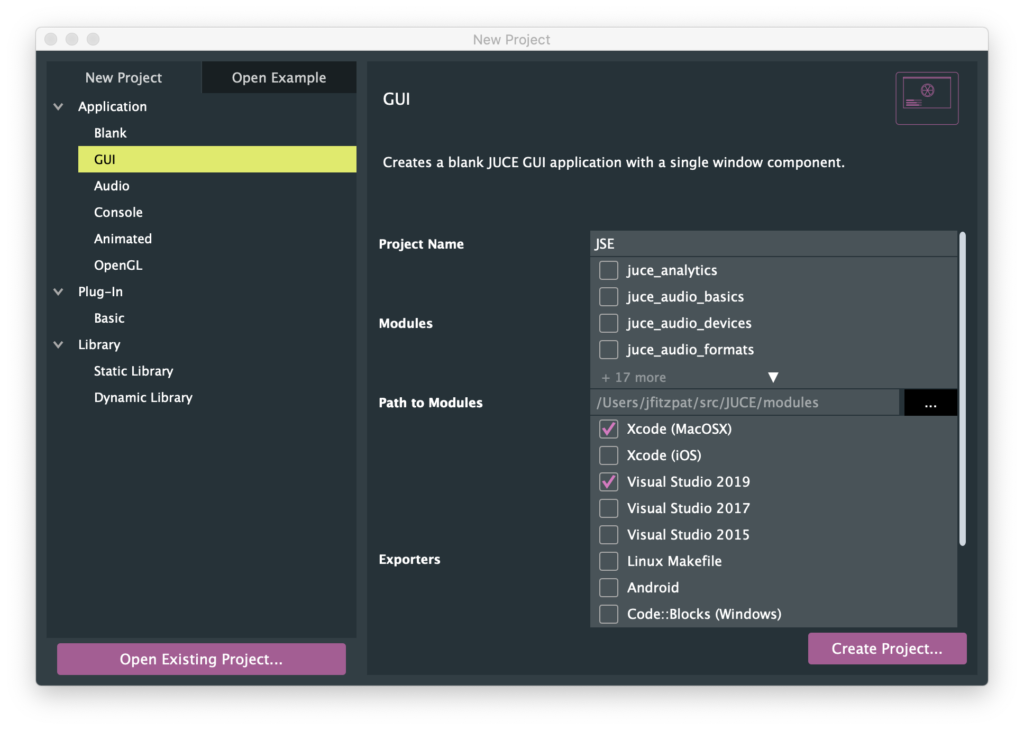
Task: Choose the Static Library template
Action: click(133, 371)
